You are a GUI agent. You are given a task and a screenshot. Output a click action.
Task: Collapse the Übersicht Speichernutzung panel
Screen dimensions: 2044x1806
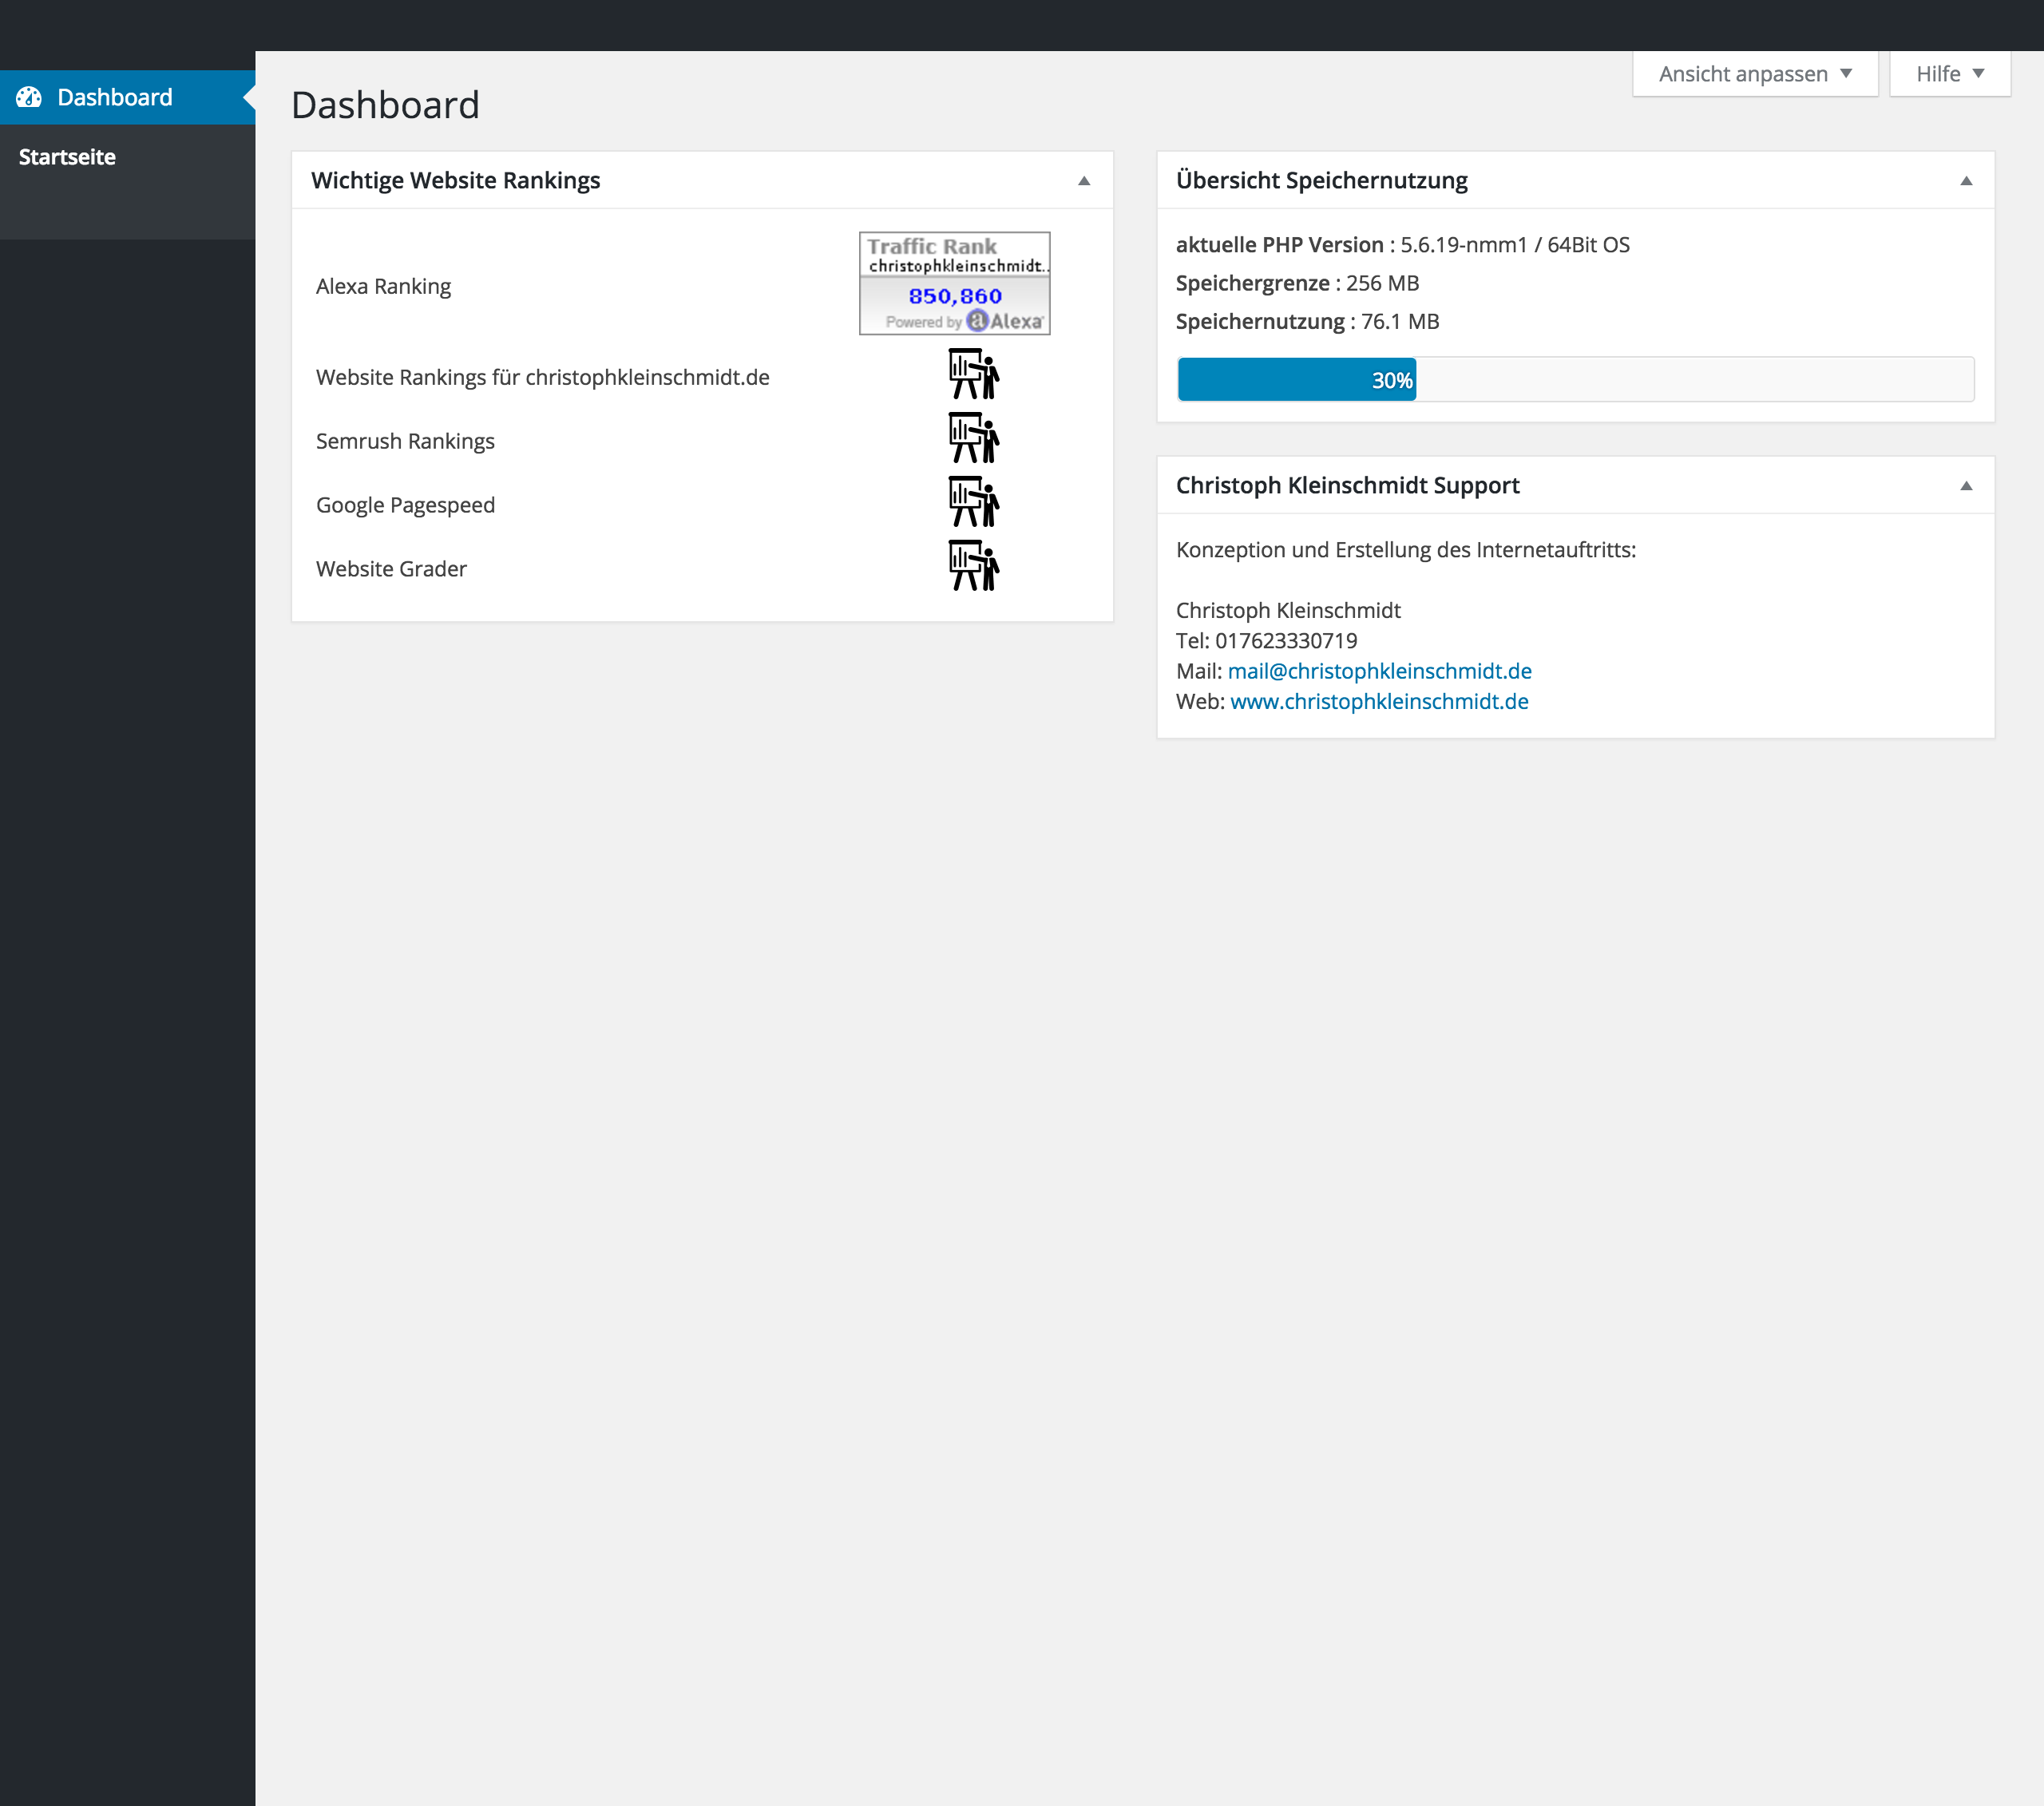[1966, 181]
